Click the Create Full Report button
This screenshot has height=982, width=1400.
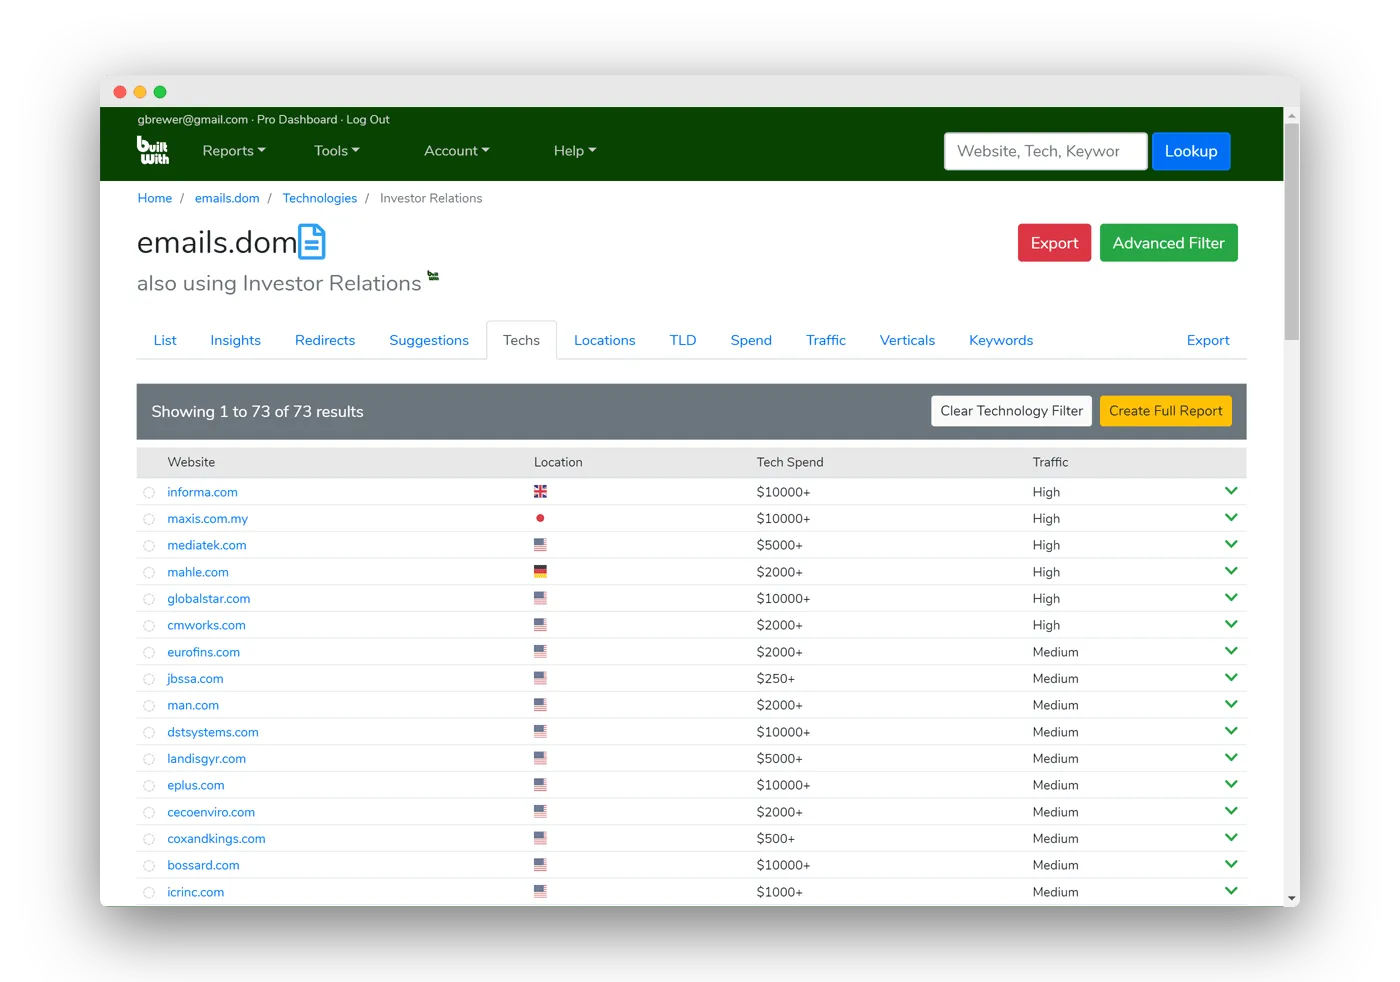(x=1165, y=411)
